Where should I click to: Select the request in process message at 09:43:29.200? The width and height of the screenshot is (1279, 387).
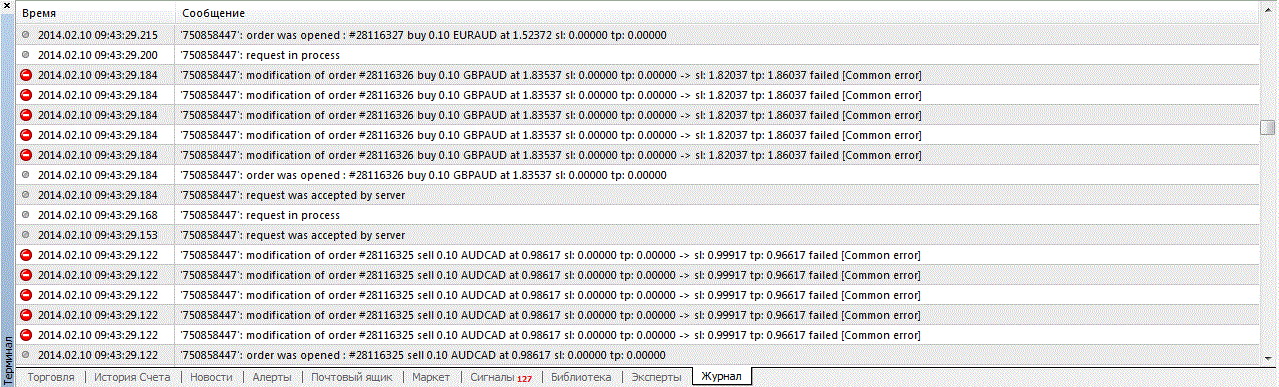[x=260, y=55]
